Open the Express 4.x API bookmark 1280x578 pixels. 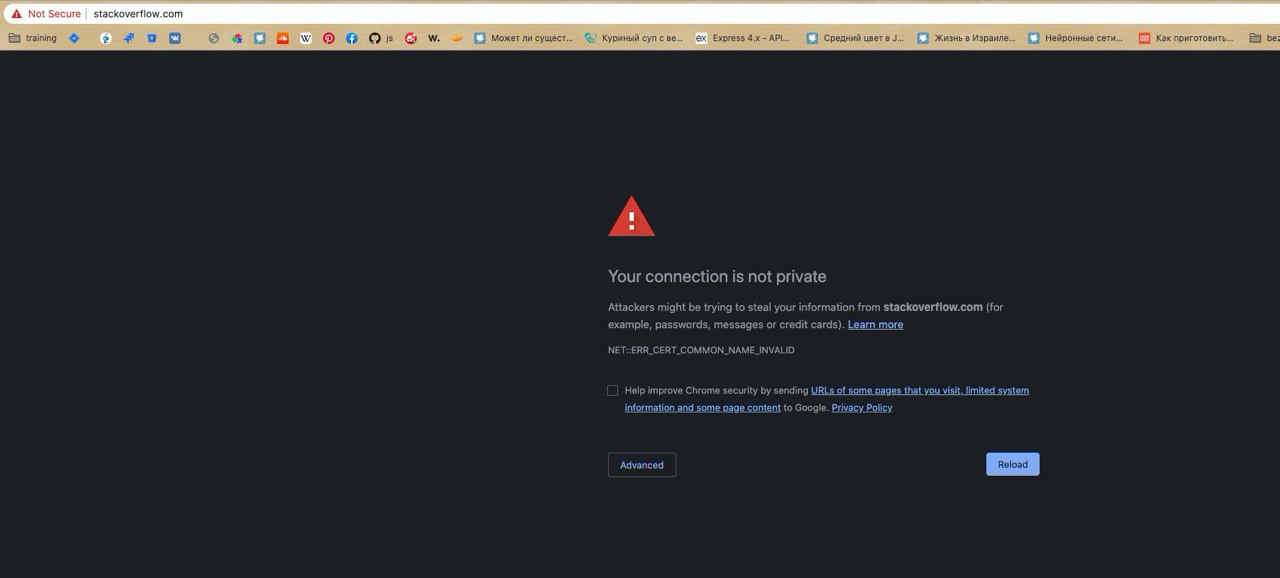[x=744, y=38]
